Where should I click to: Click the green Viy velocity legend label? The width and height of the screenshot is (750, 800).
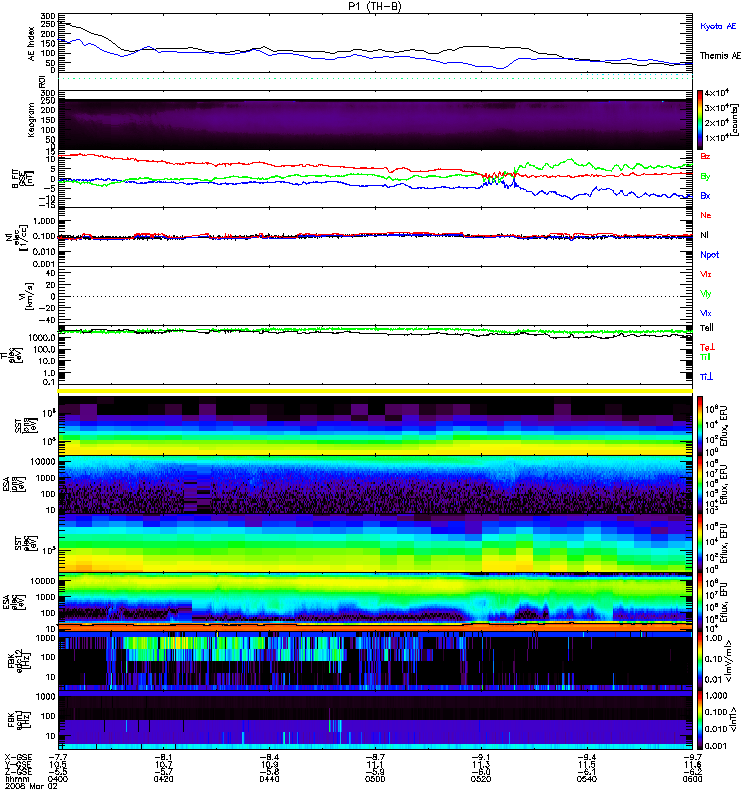click(706, 294)
